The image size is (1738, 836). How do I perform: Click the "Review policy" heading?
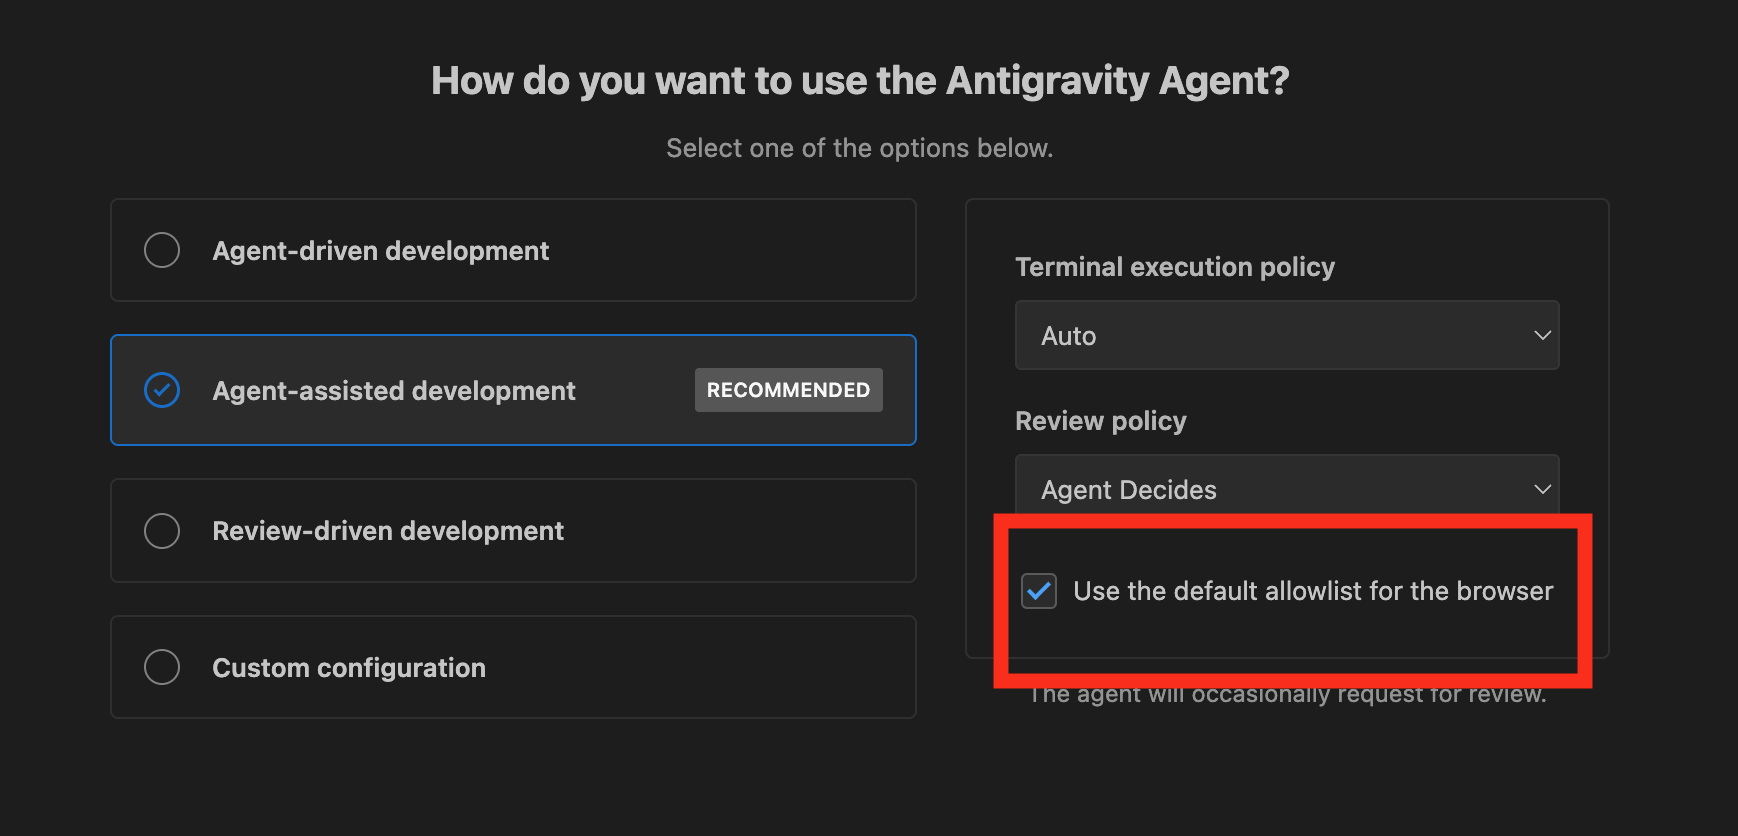pos(1100,421)
